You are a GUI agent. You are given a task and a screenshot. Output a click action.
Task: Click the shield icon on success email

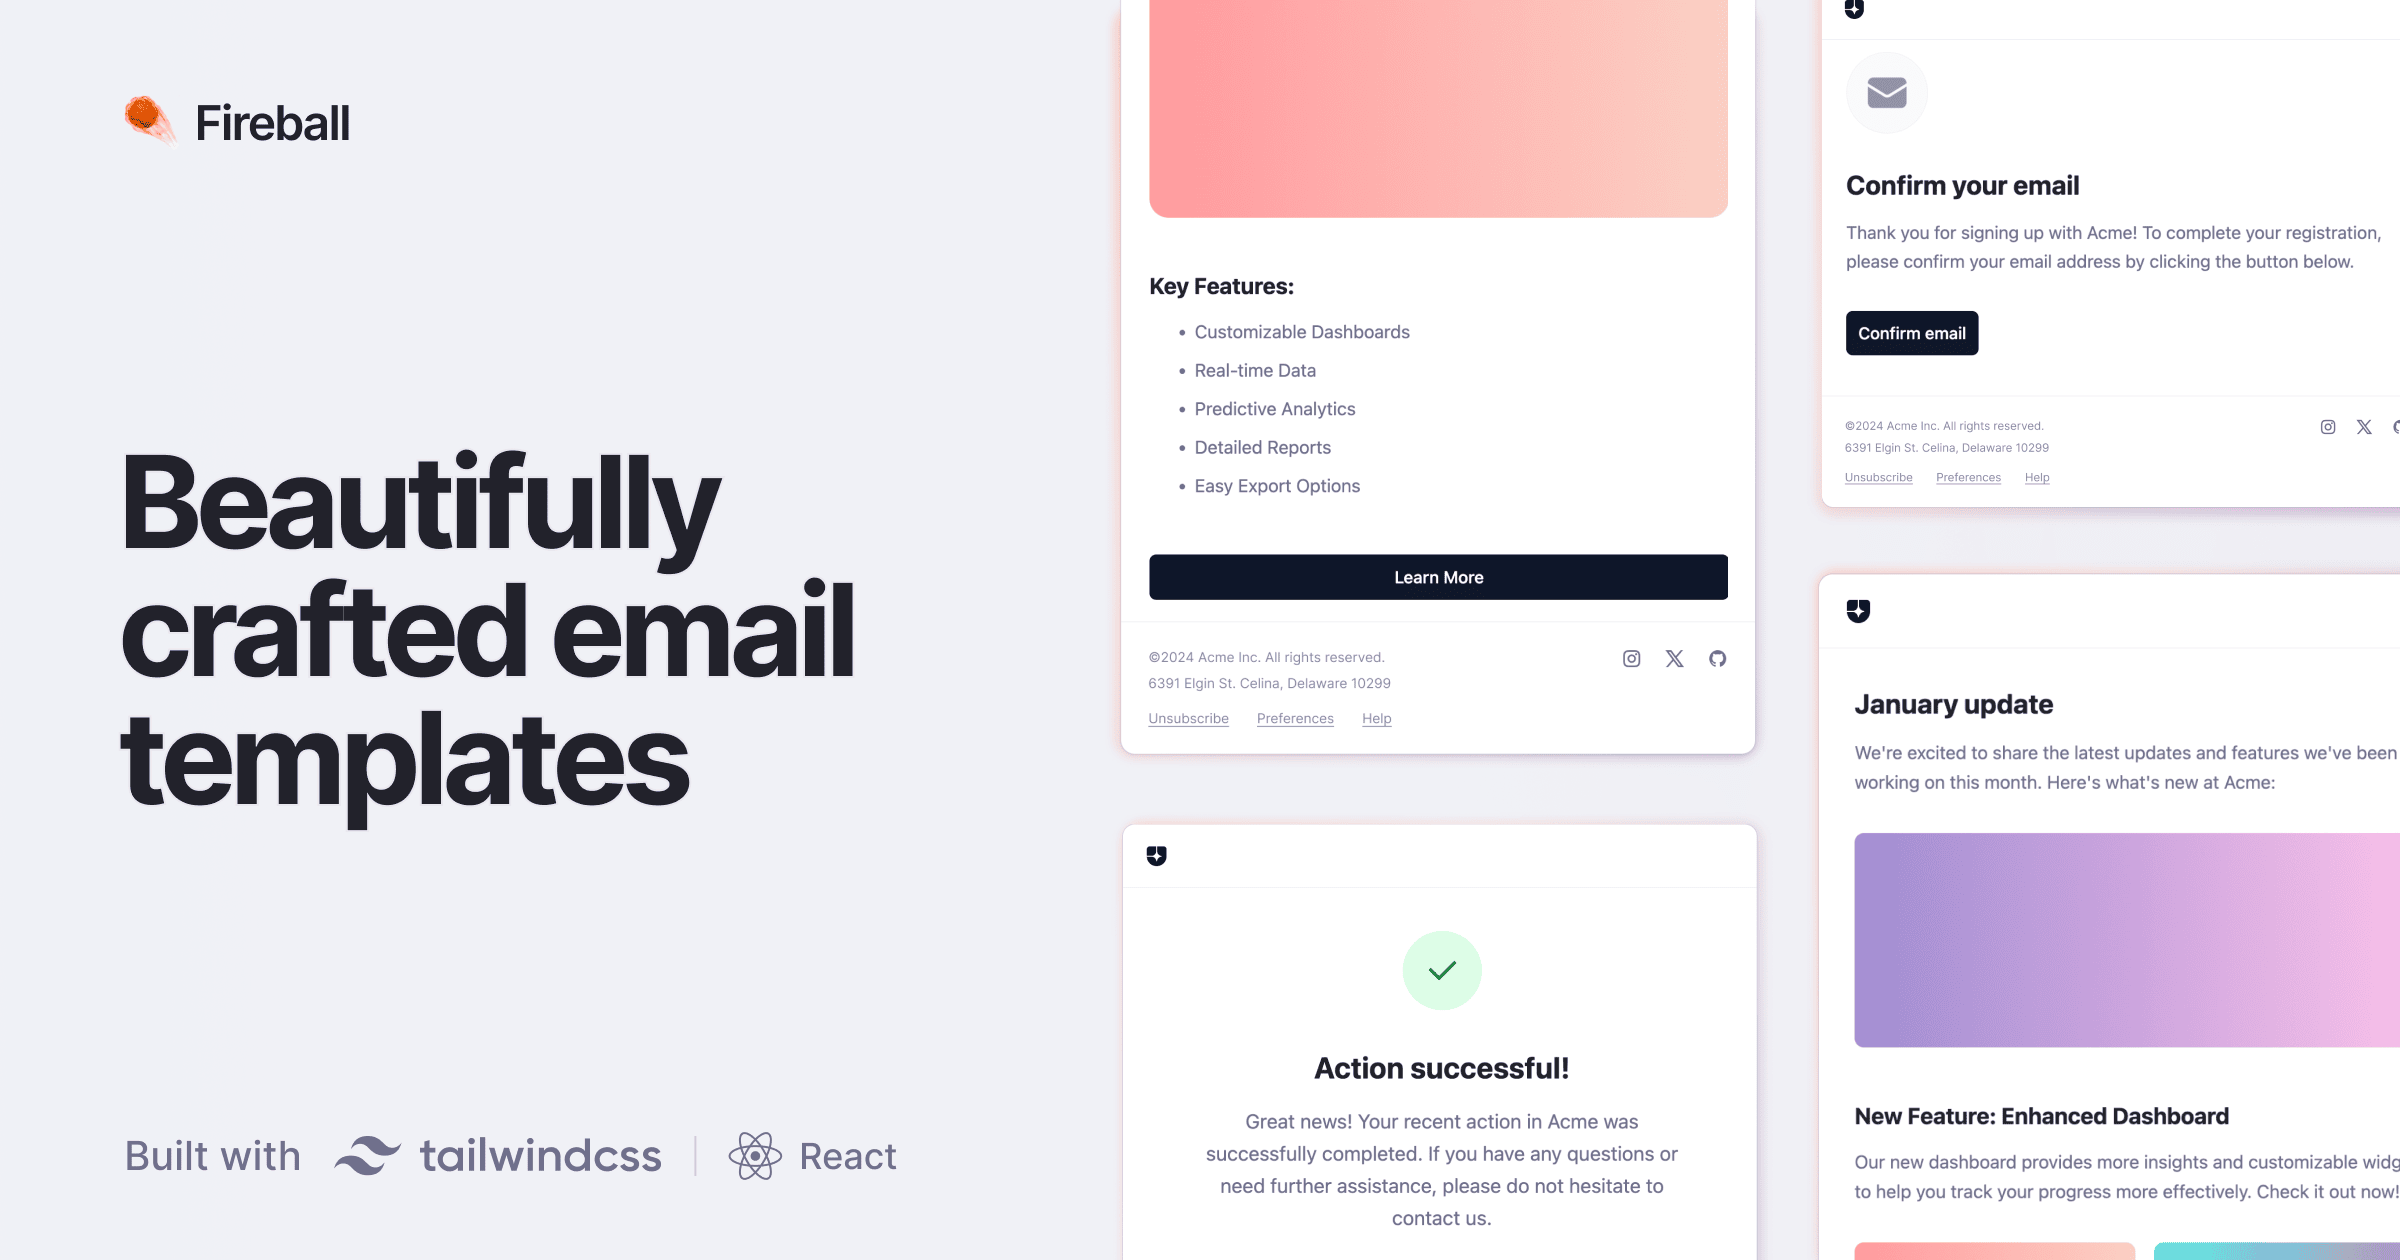(x=1157, y=855)
